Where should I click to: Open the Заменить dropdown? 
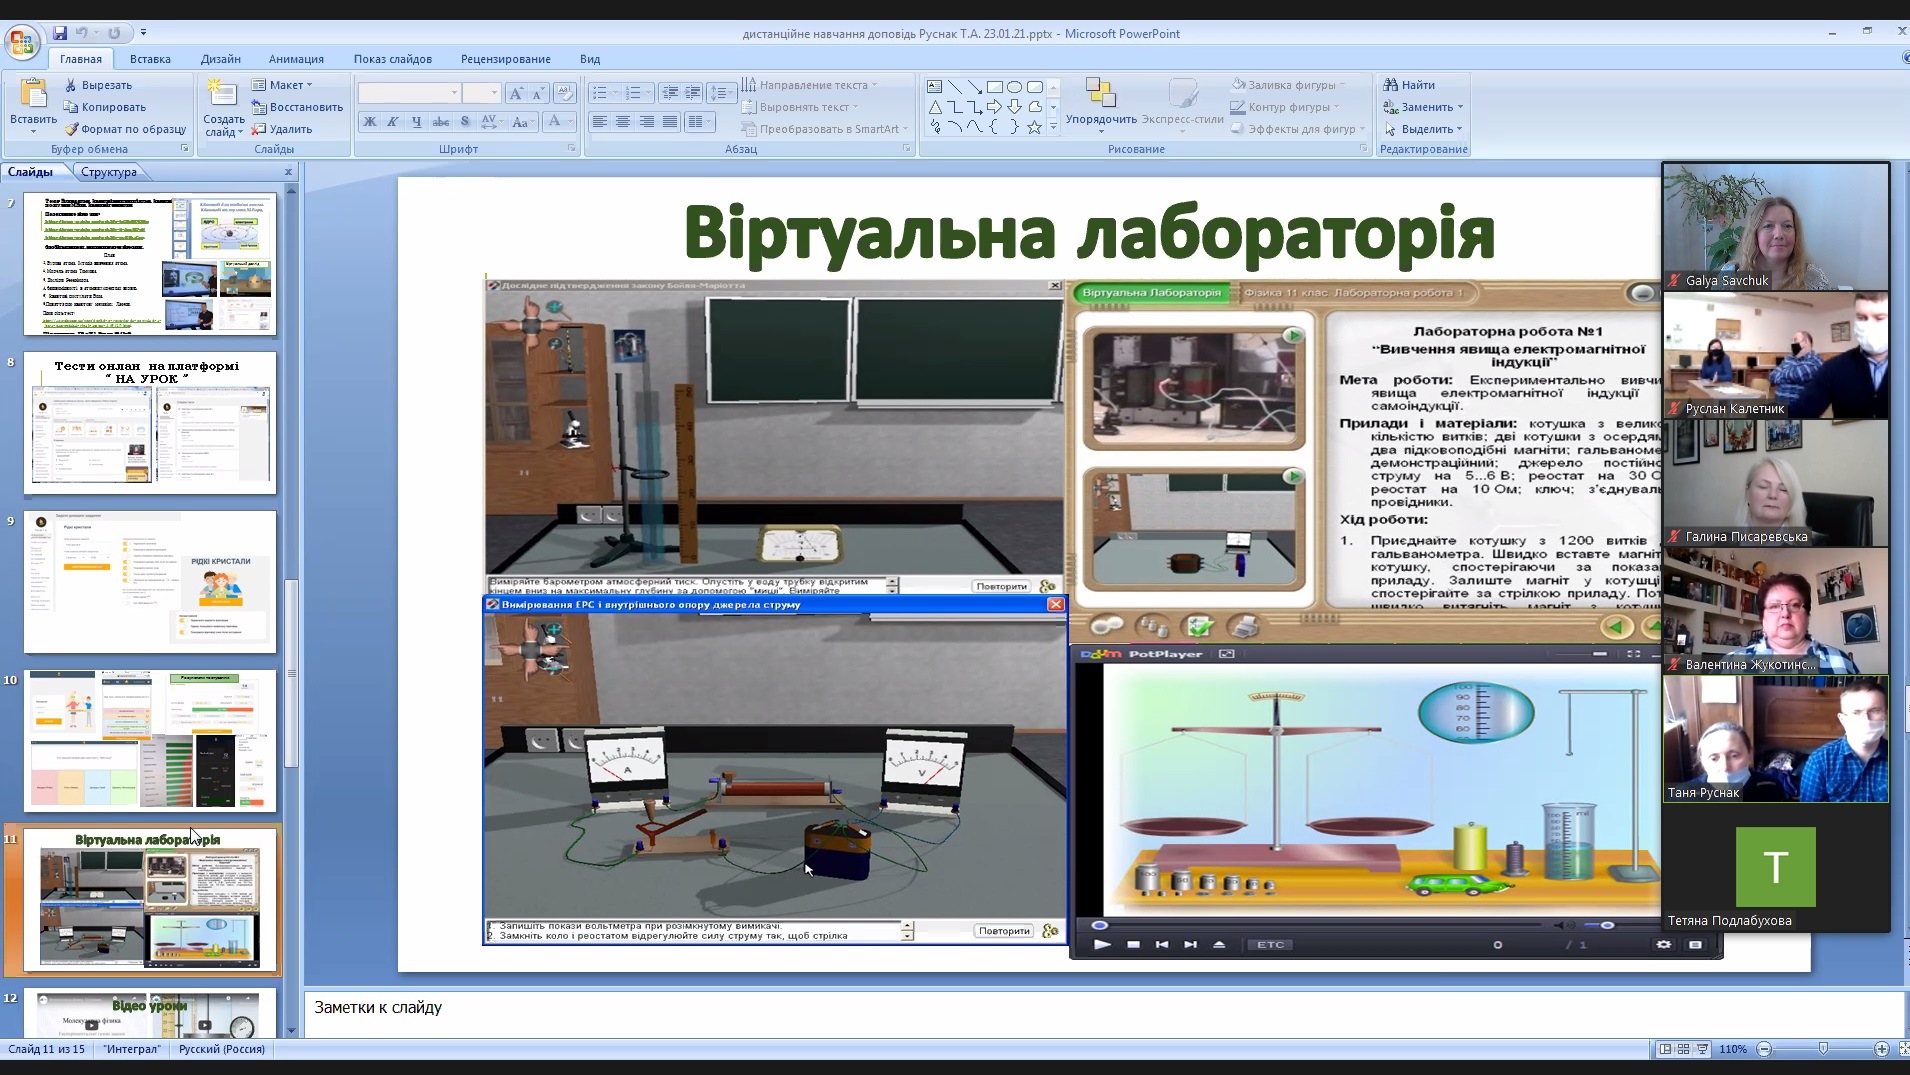point(1423,107)
